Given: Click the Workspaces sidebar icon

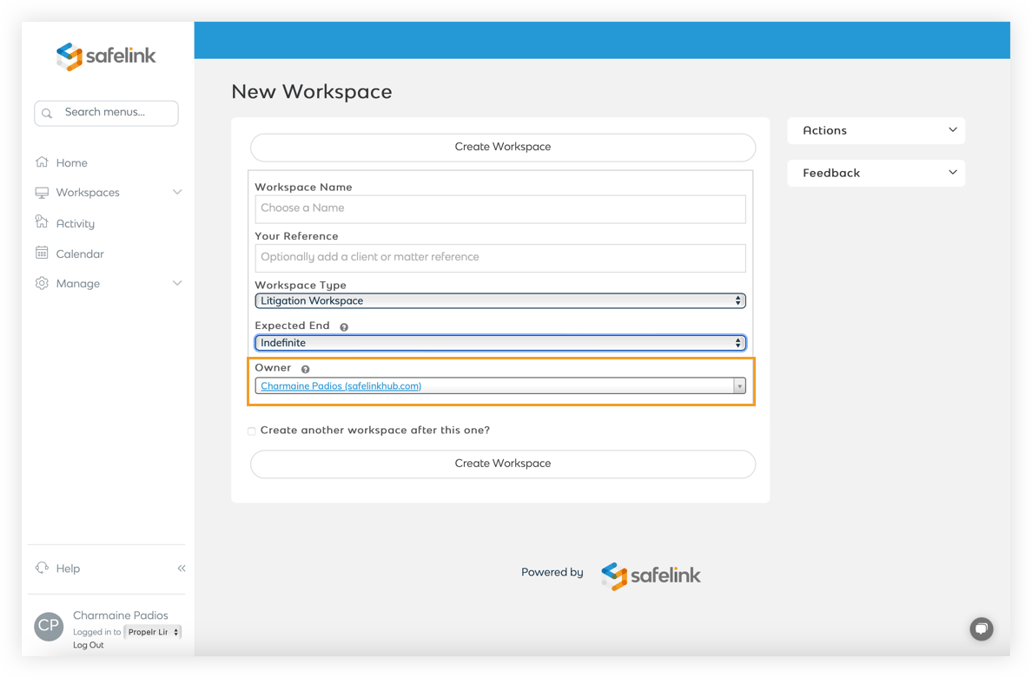Looking at the screenshot, I should tap(42, 192).
